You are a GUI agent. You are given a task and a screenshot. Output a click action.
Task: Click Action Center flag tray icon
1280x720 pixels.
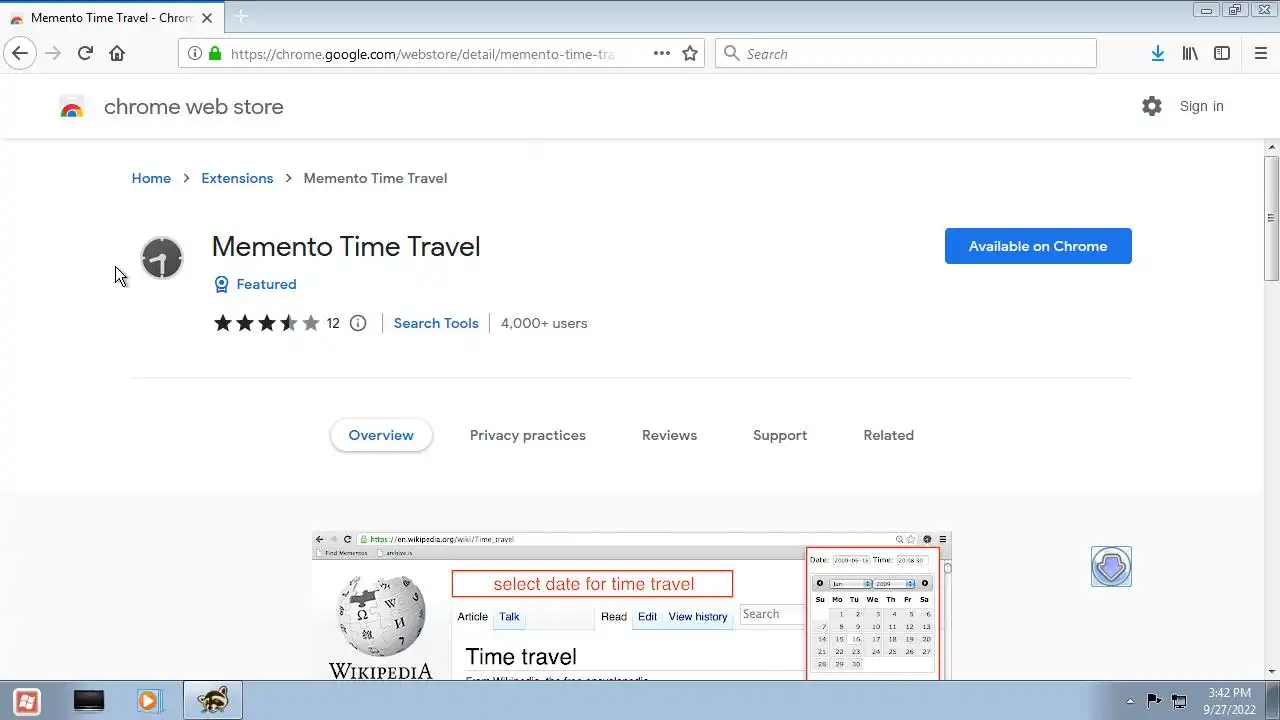[1154, 701]
